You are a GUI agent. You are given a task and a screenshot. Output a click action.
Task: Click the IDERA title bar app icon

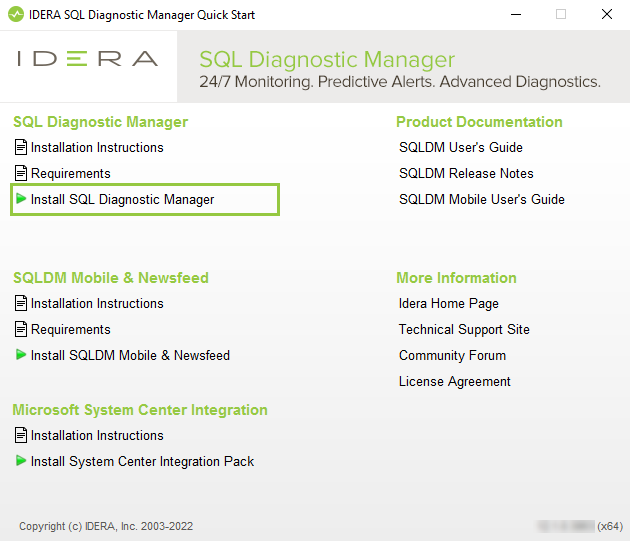[x=14, y=15]
